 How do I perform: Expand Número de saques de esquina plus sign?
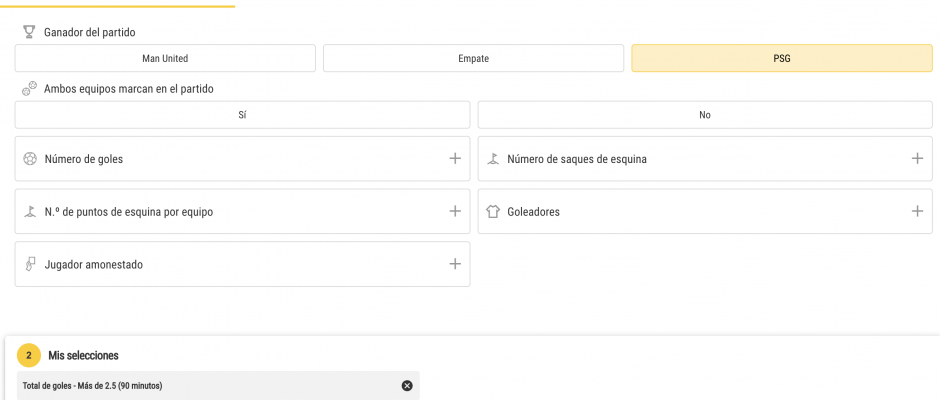point(917,158)
